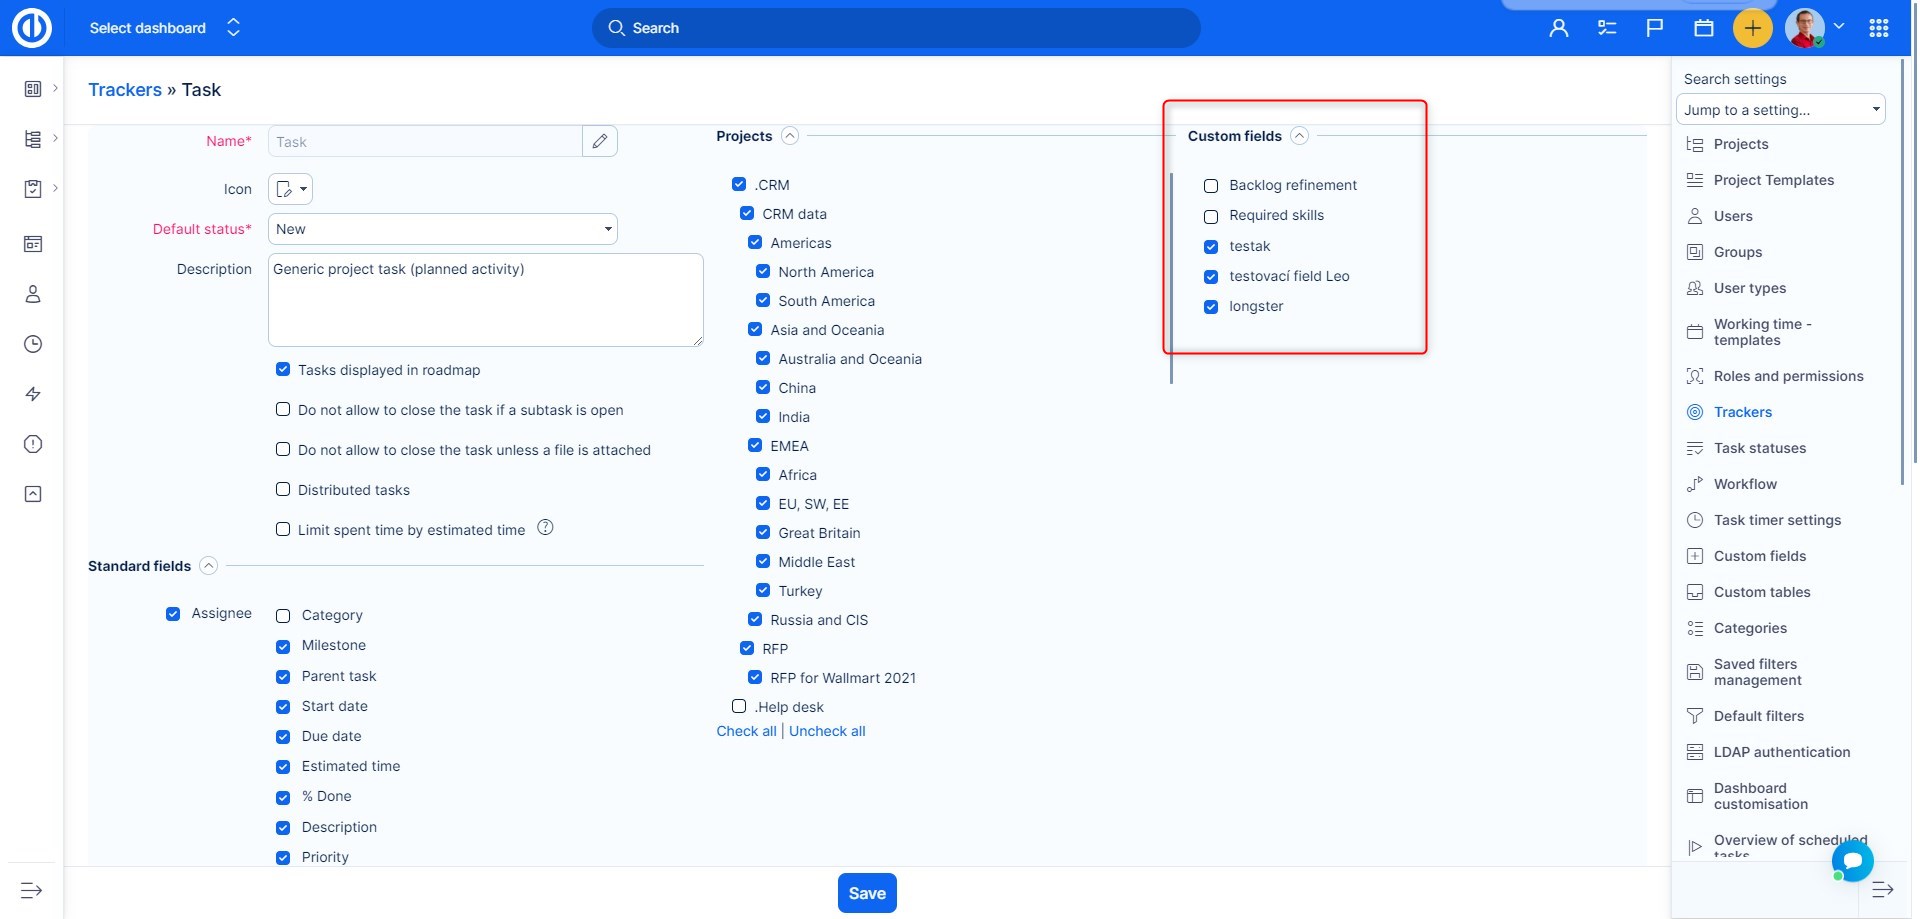Uncheck the Milestone standard field
1920x919 pixels.
283,646
